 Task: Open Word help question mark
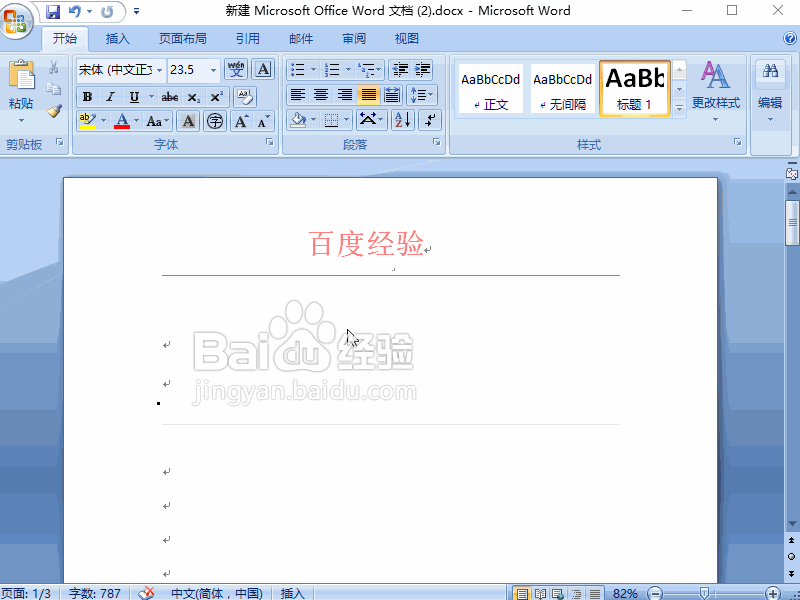click(x=790, y=39)
